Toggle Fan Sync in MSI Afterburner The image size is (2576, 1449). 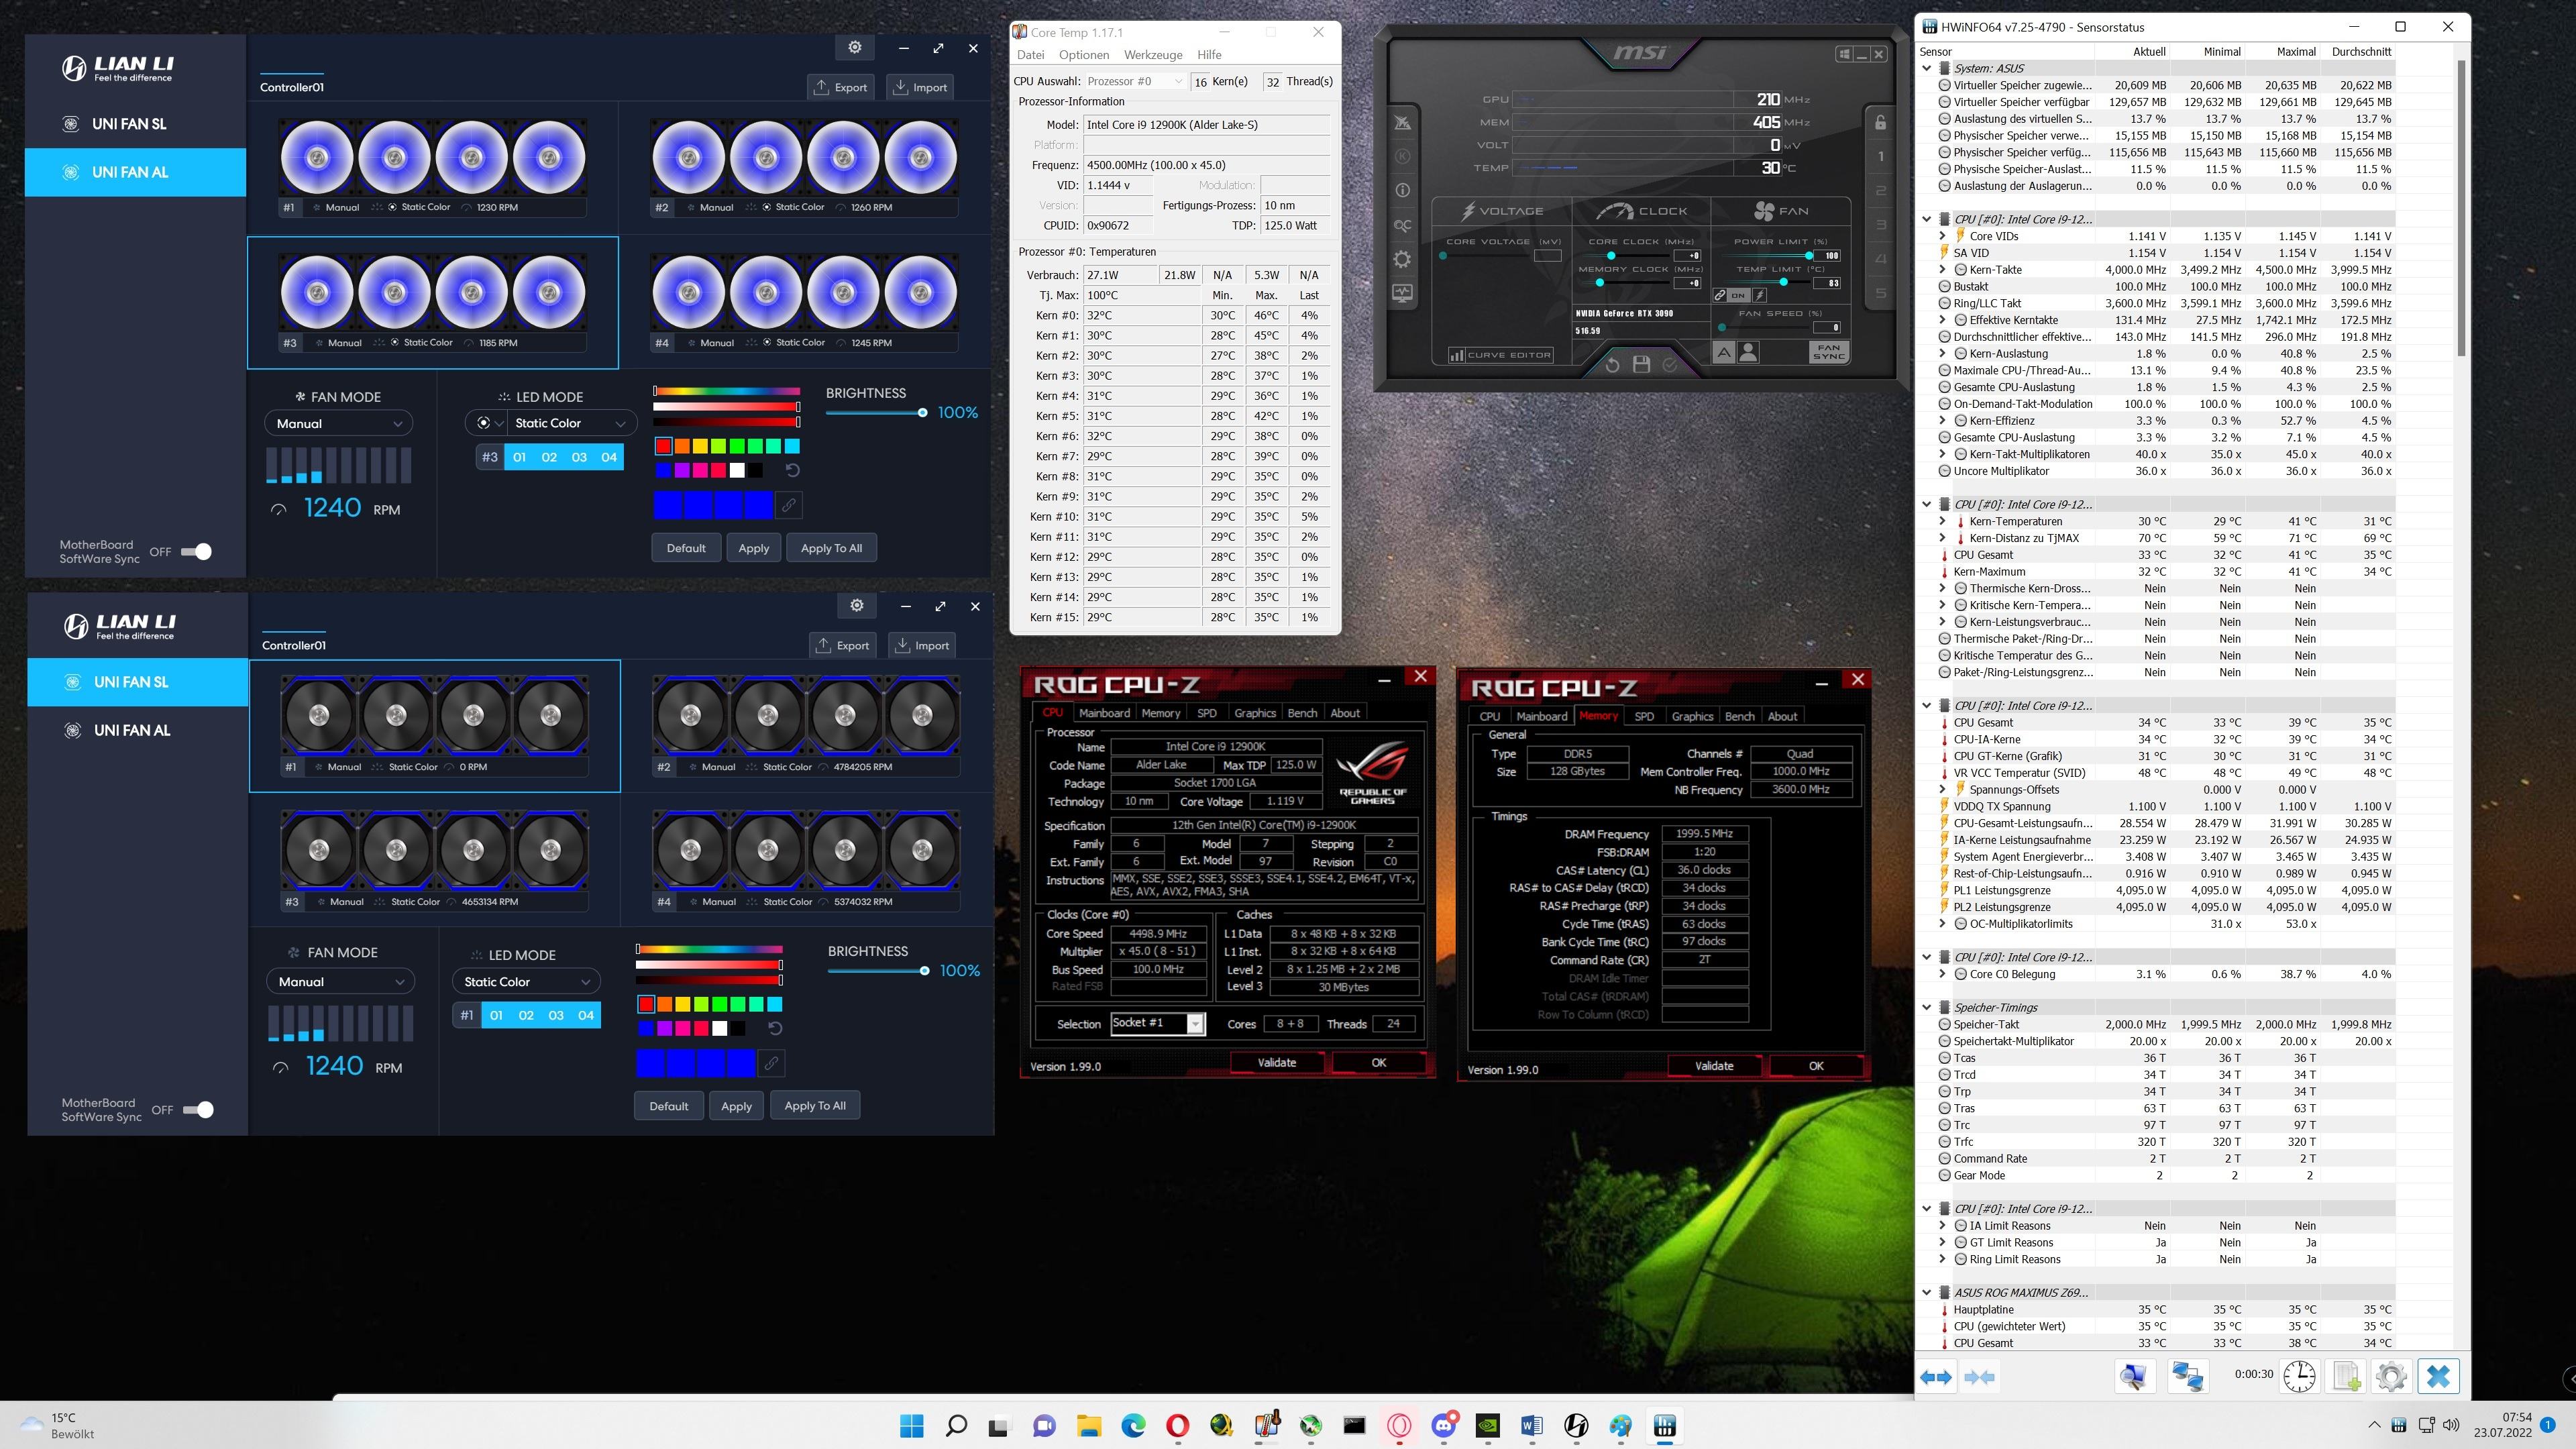click(1829, 352)
